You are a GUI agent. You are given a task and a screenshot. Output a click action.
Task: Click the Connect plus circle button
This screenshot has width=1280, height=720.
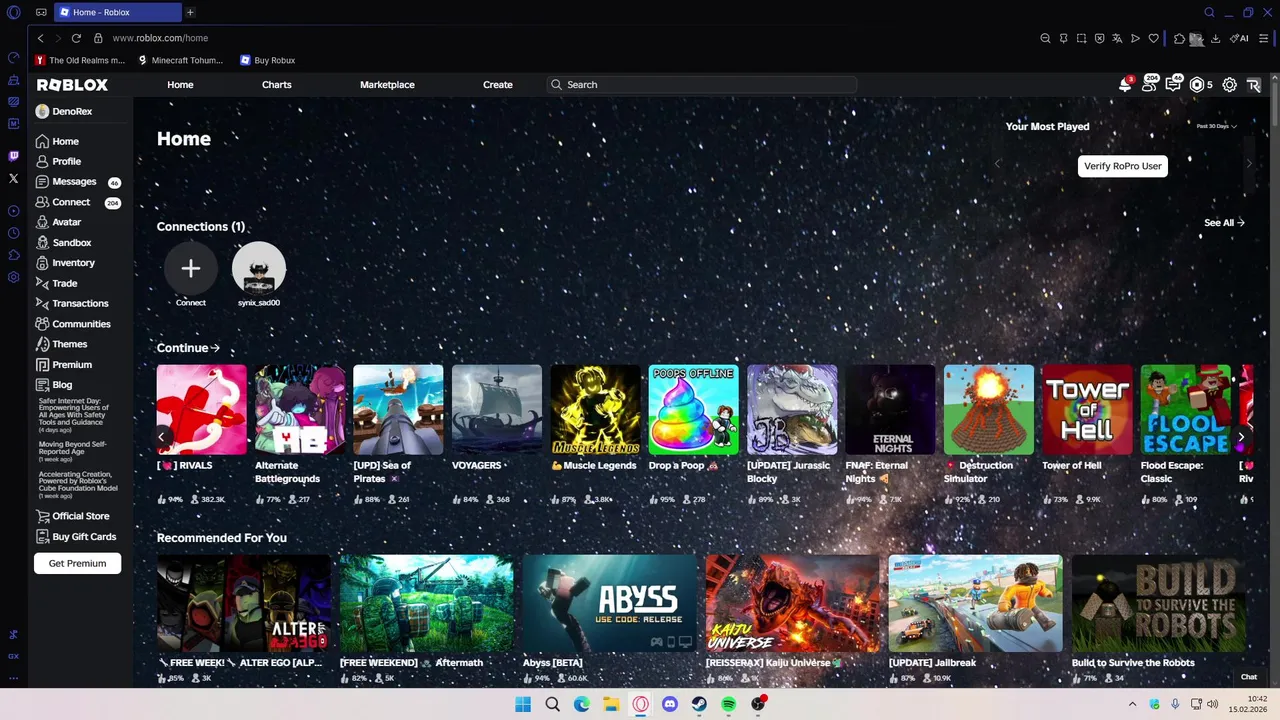tap(191, 268)
